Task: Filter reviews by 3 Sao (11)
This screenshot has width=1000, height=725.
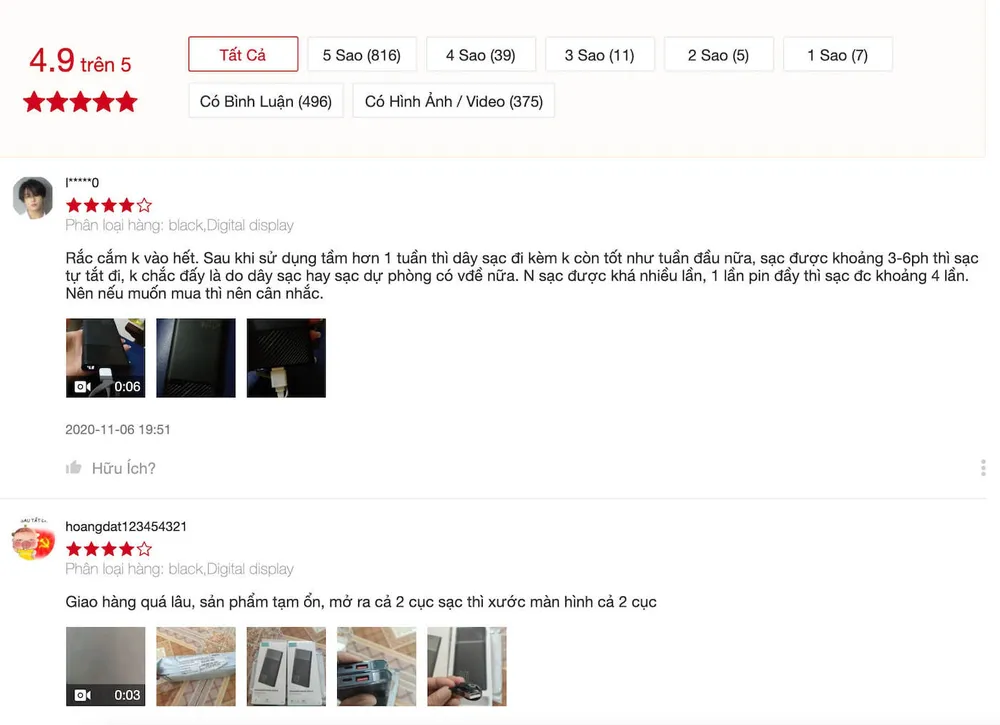Action: click(x=599, y=55)
